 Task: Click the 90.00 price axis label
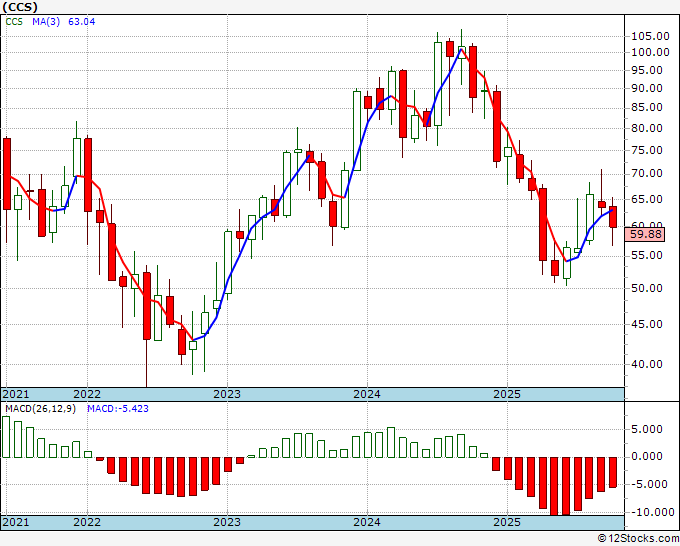[x=647, y=88]
